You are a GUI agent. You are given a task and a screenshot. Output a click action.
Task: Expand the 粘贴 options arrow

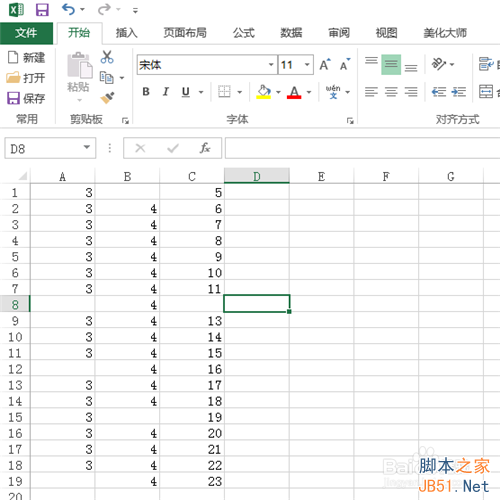79,100
